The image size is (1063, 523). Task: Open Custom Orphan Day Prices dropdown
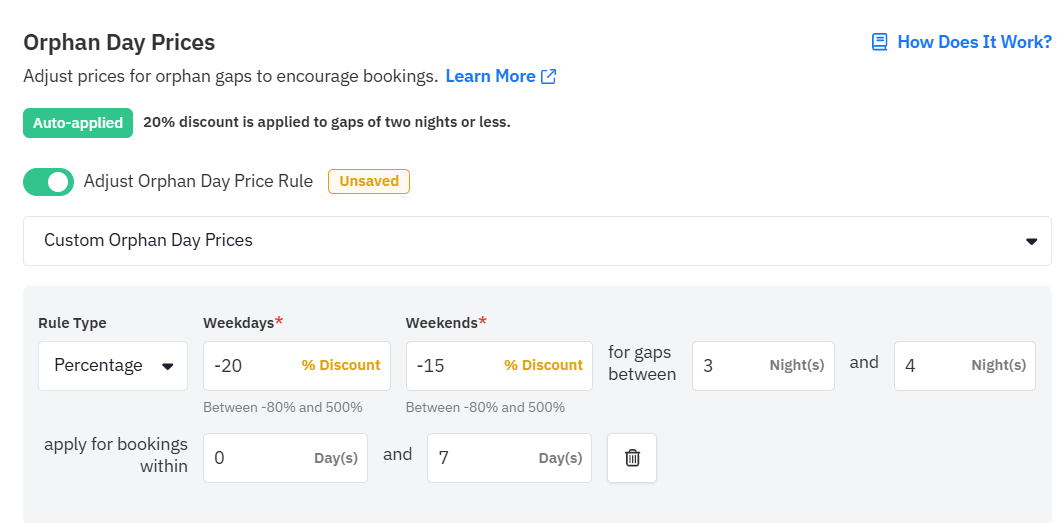[x=537, y=241]
